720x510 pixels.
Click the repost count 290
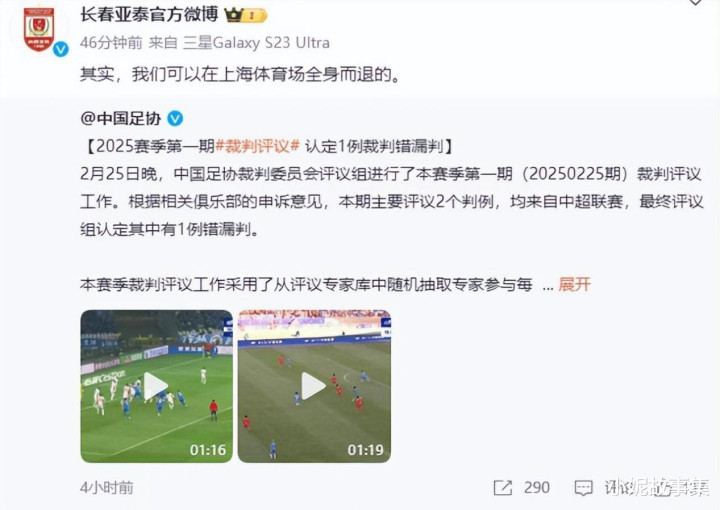(x=537, y=488)
